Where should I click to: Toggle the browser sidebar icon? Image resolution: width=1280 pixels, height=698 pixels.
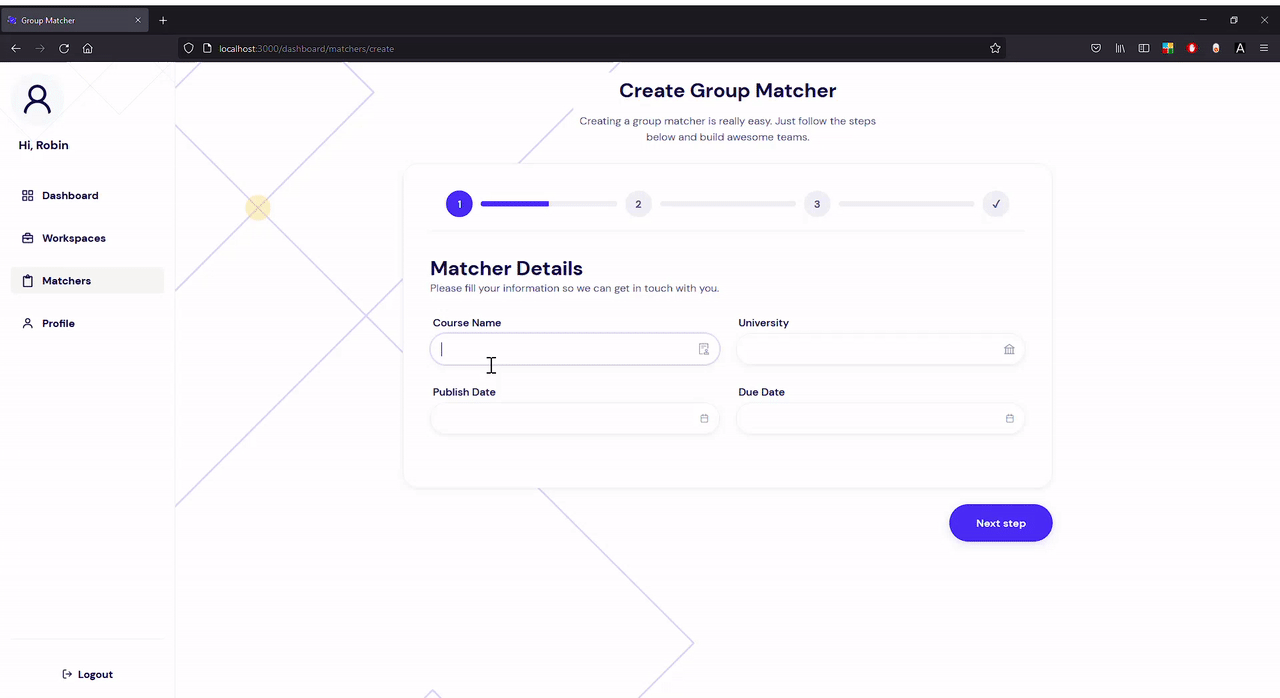(x=1143, y=48)
